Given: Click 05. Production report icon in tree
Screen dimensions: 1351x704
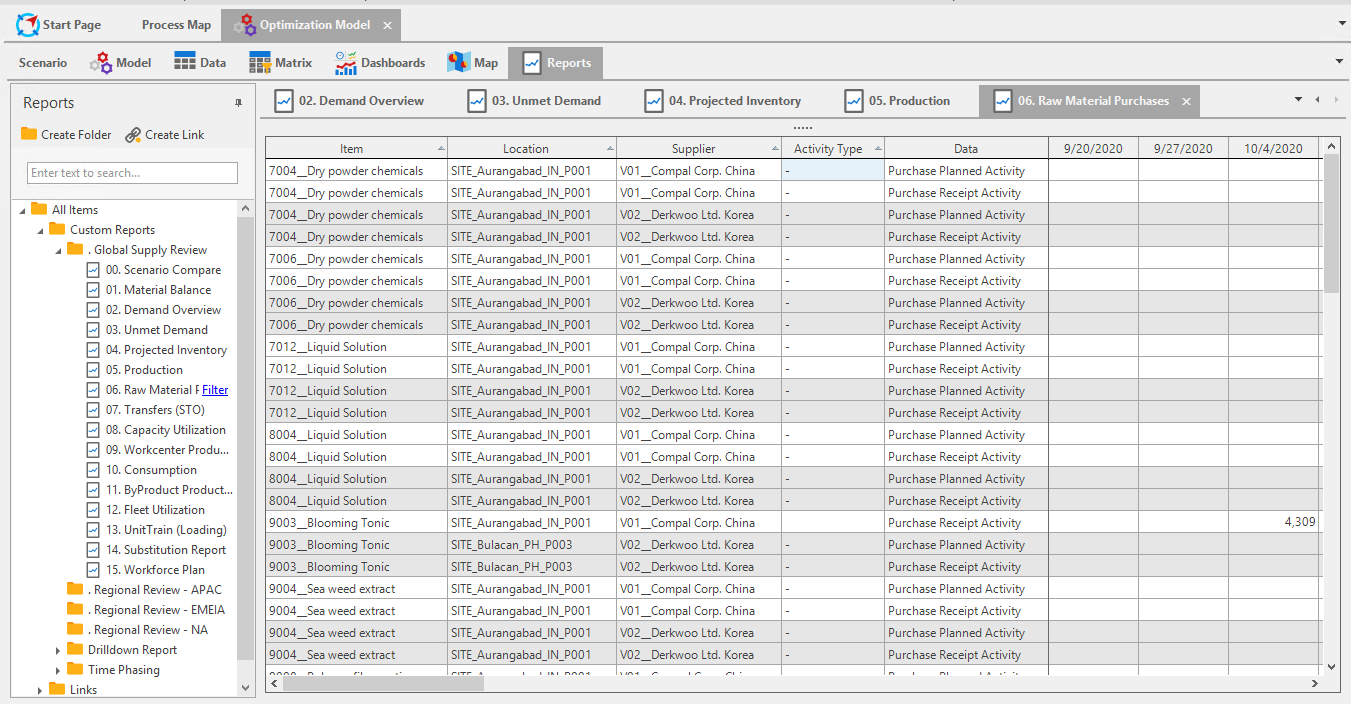Looking at the screenshot, I should tap(94, 370).
